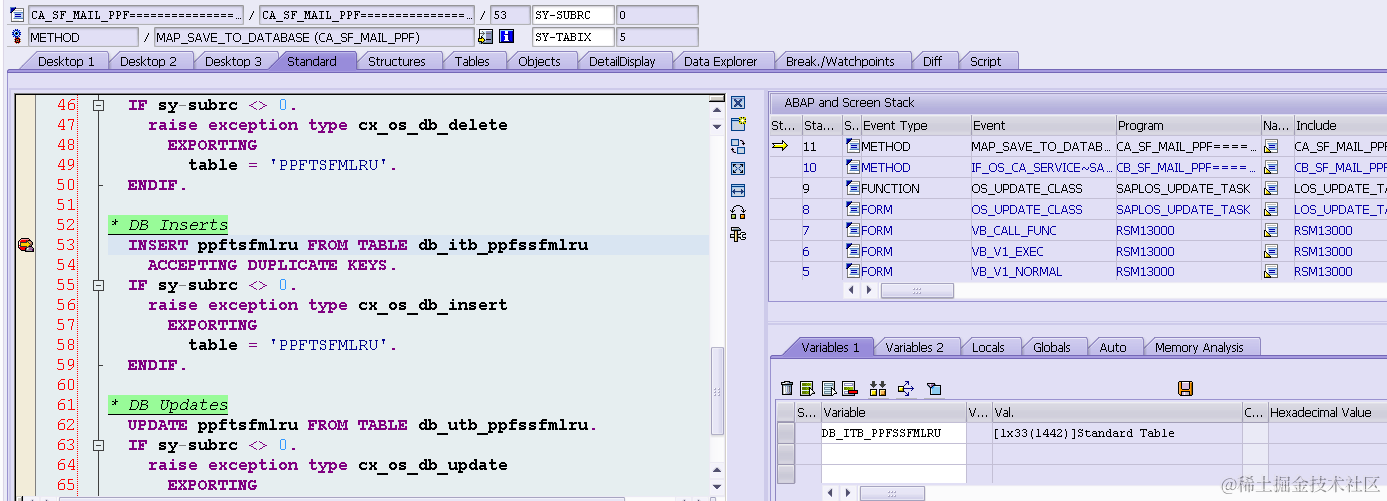The width and height of the screenshot is (1387, 501).
Task: Click the line number 53 field in header
Action: pyautogui.click(x=510, y=15)
